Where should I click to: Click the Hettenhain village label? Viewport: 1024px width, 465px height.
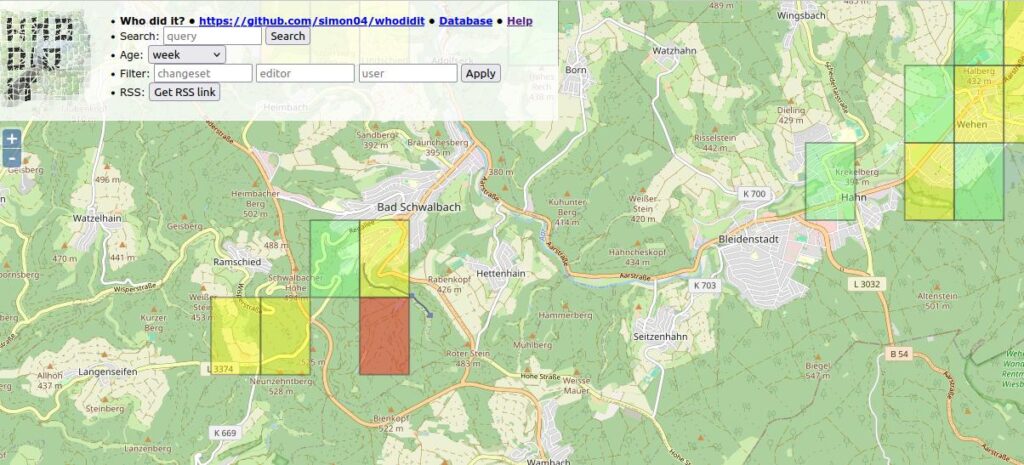(x=501, y=274)
